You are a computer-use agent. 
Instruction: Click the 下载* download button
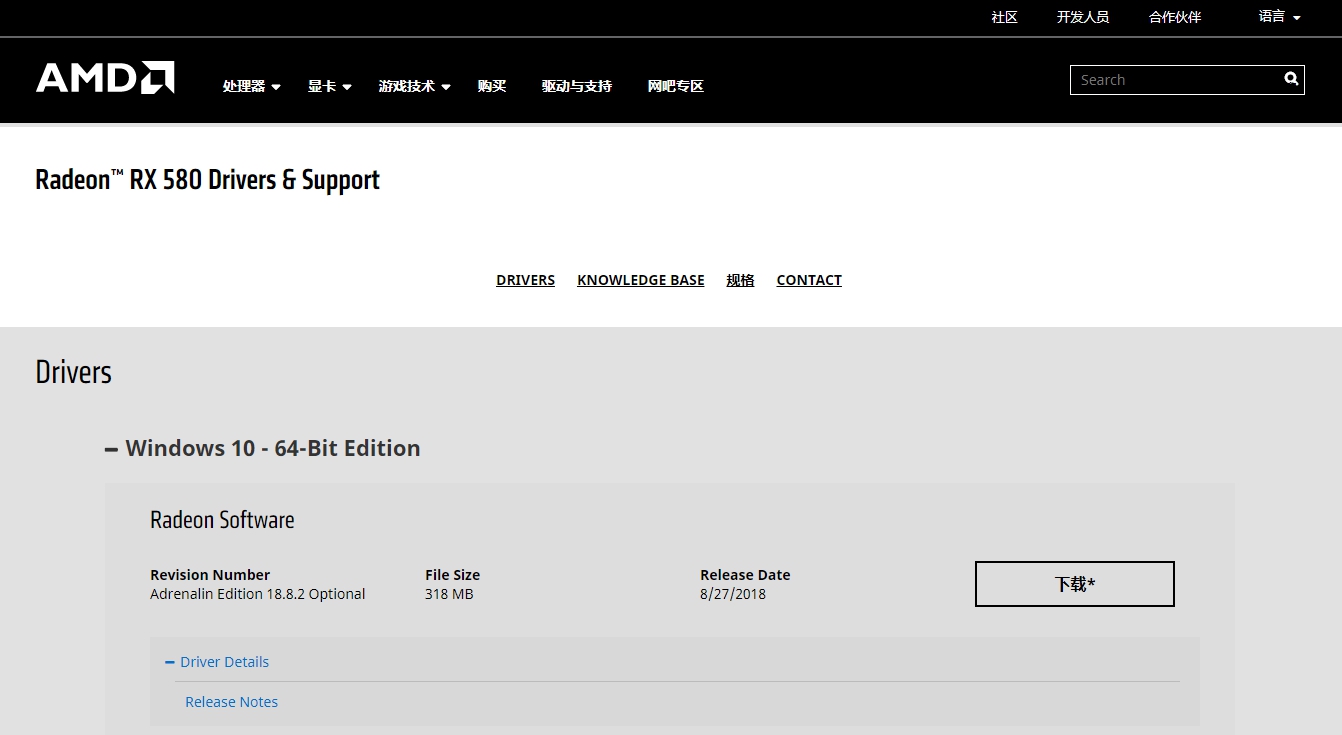point(1075,584)
